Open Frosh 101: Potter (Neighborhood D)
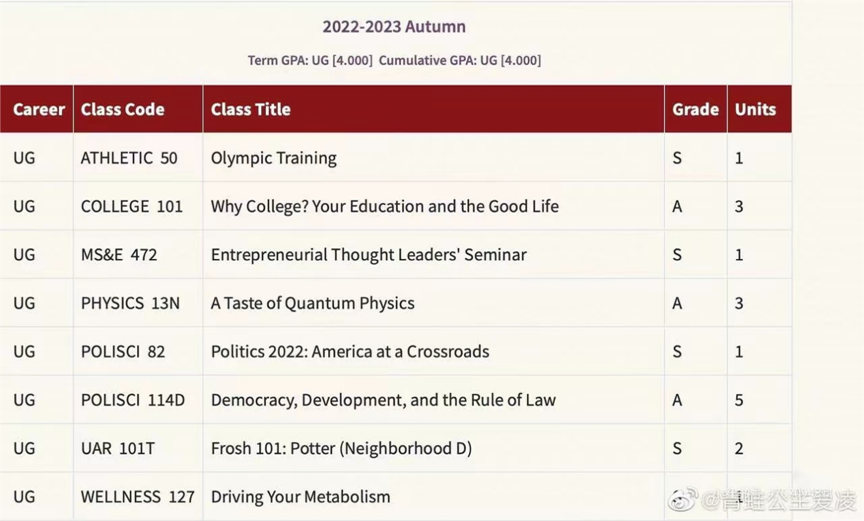 pyautogui.click(x=341, y=449)
